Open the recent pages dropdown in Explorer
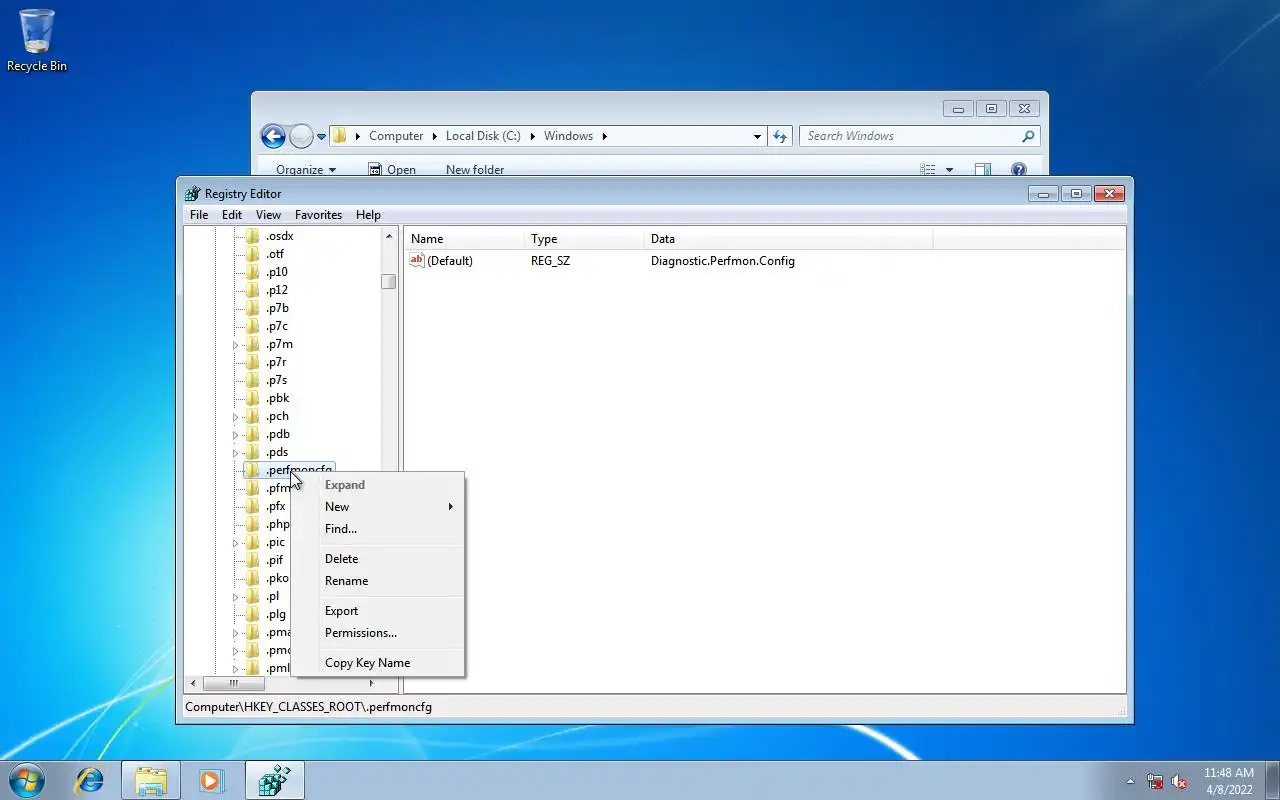The width and height of the screenshot is (1280, 800). click(322, 136)
